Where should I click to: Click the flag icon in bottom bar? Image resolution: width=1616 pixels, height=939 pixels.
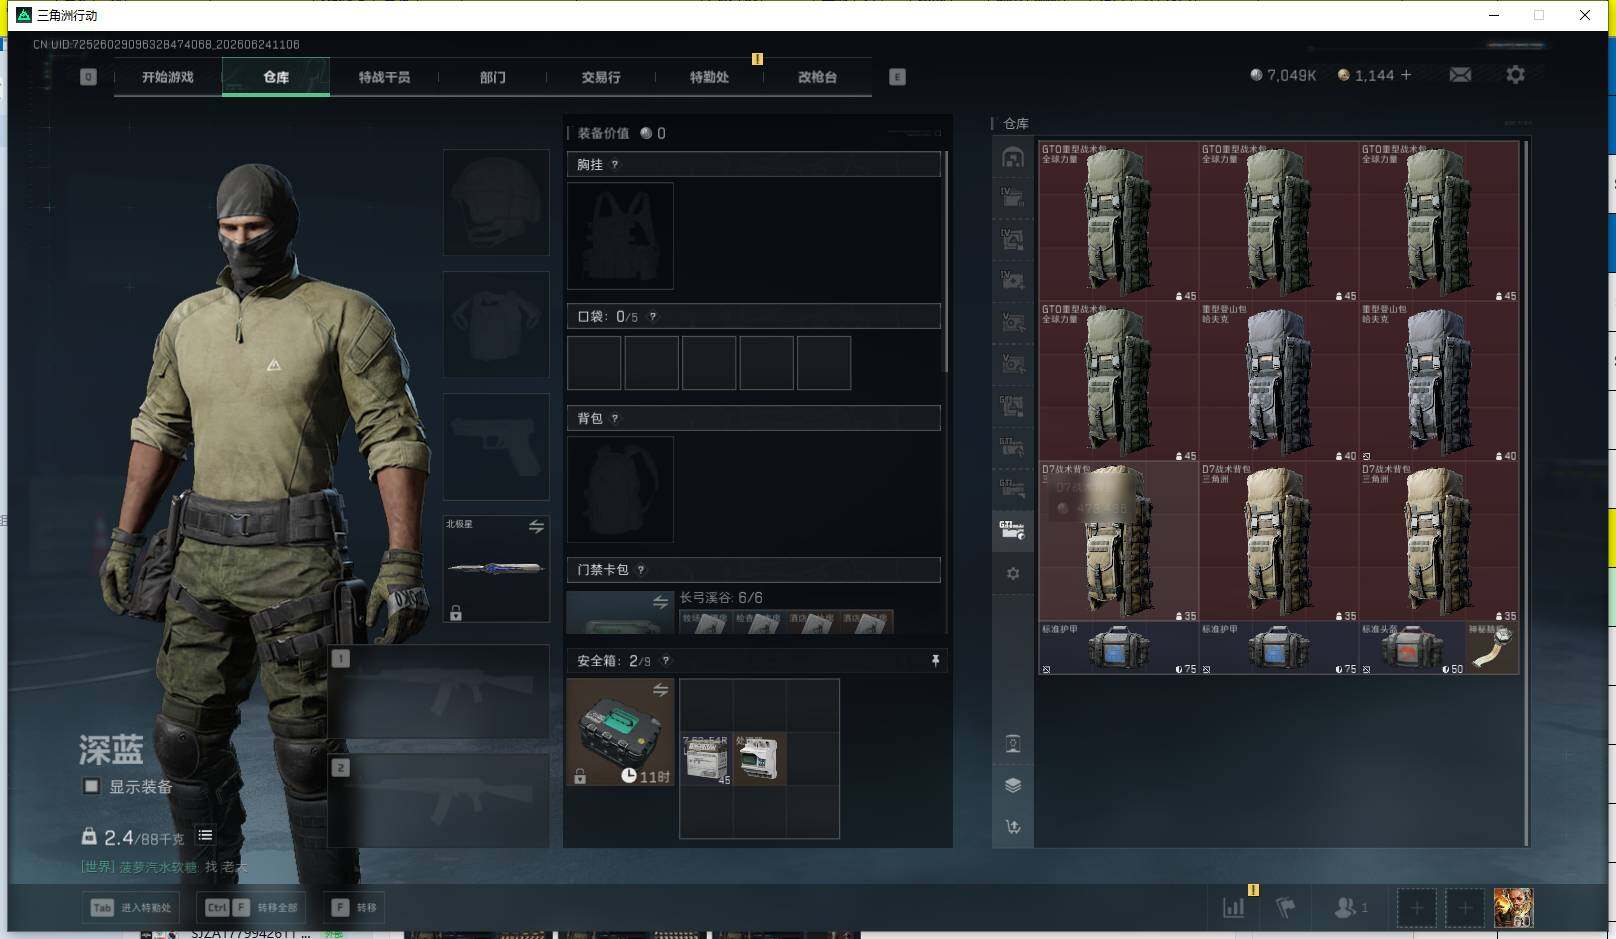(1286, 907)
